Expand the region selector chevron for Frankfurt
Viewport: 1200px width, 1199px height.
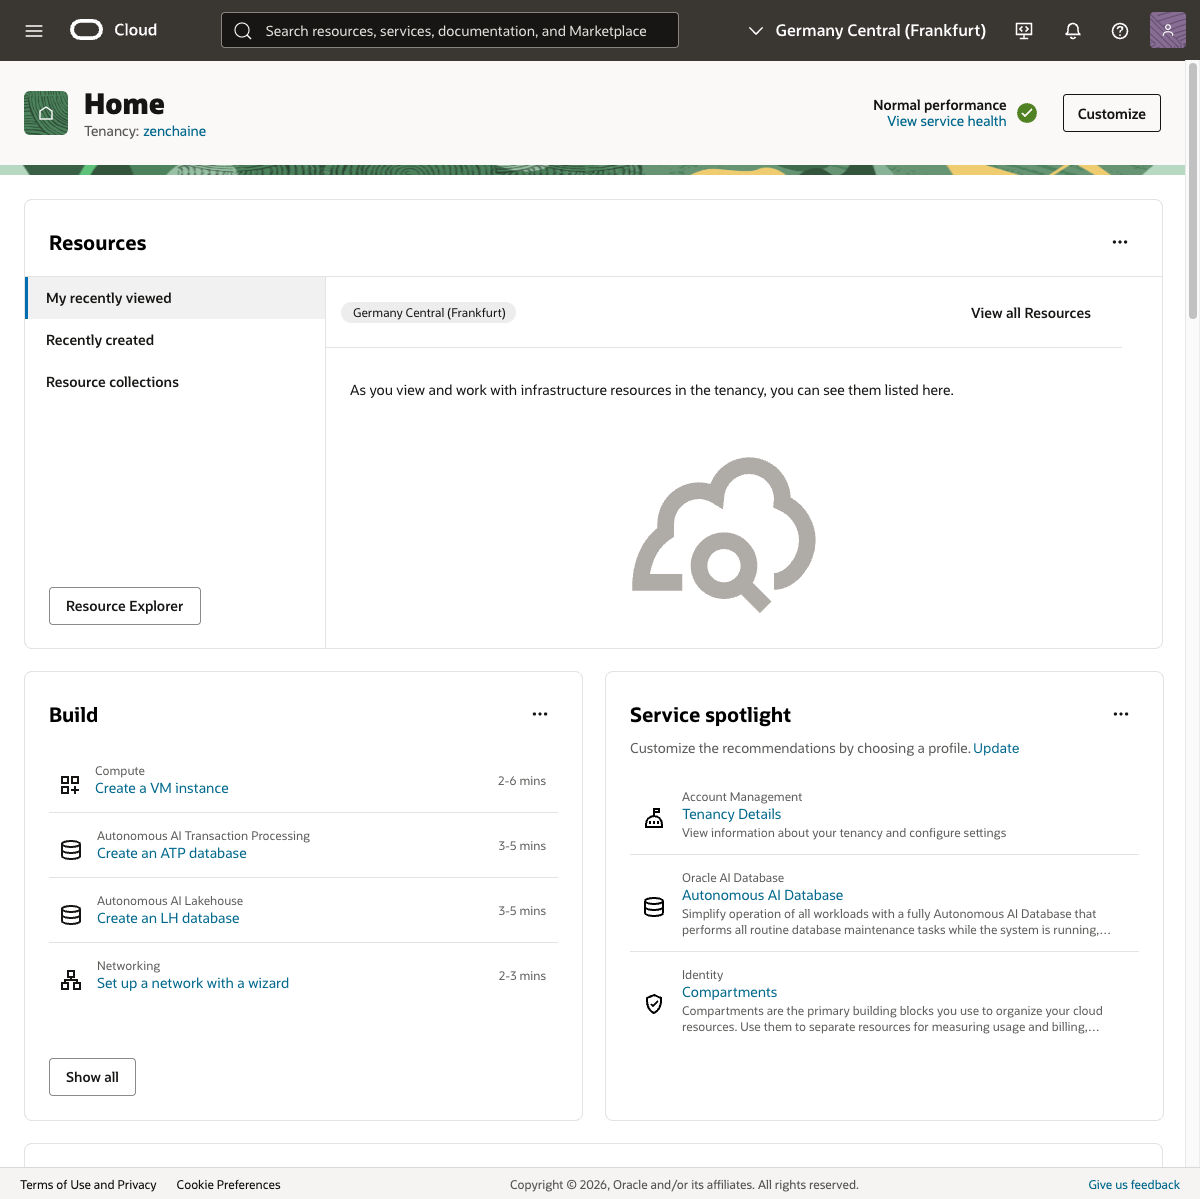coord(756,30)
